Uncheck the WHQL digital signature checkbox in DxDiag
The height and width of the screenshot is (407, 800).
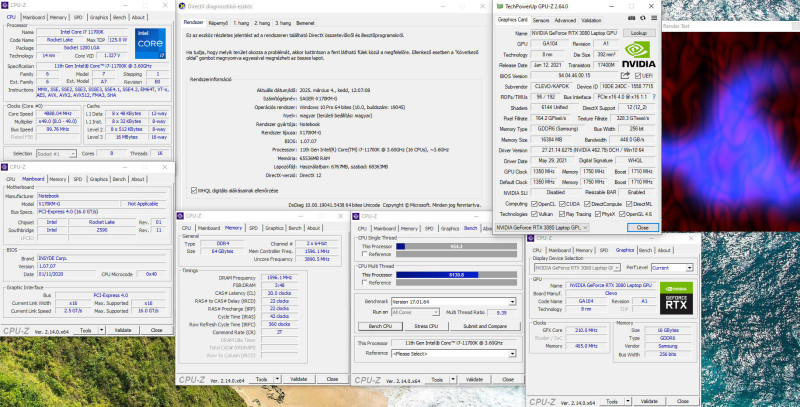click(193, 190)
